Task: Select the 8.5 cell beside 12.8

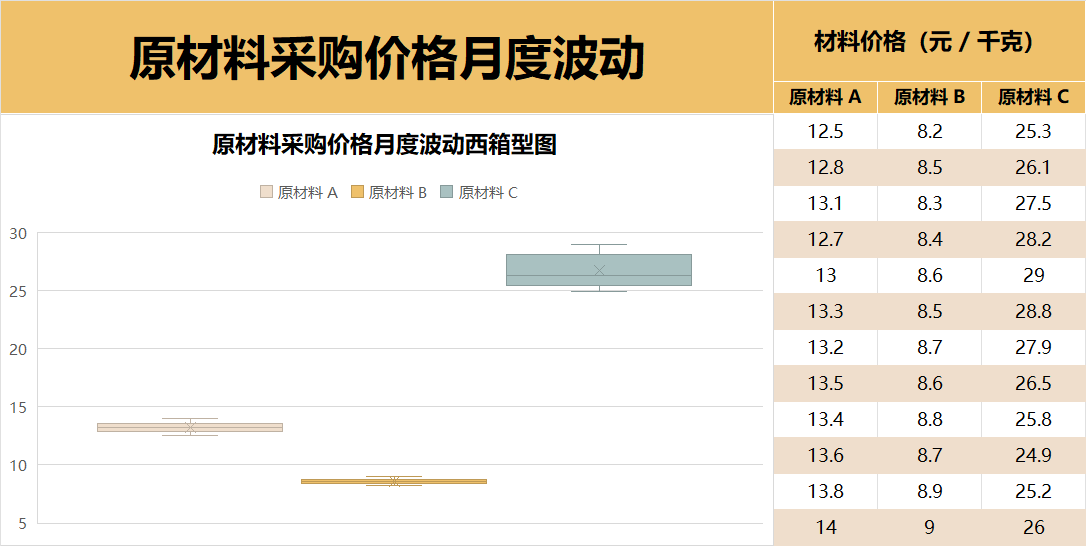Action: tap(929, 168)
